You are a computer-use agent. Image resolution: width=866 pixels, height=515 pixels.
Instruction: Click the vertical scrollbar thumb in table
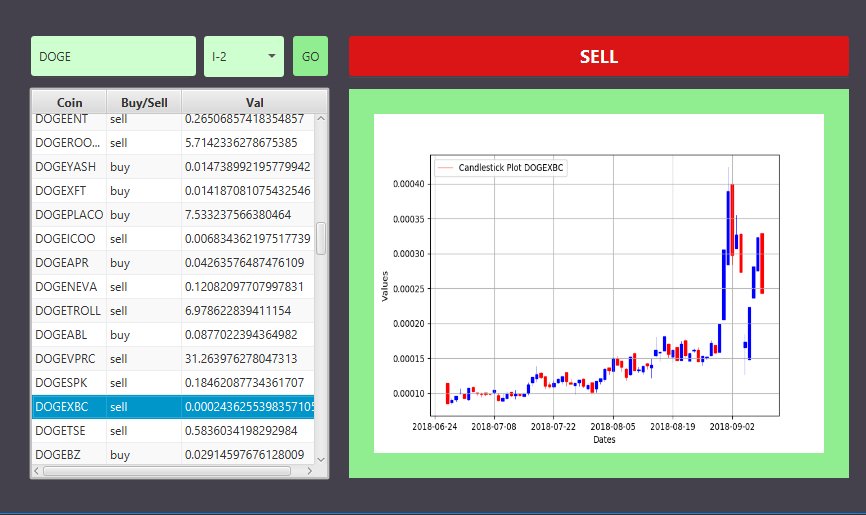point(321,238)
